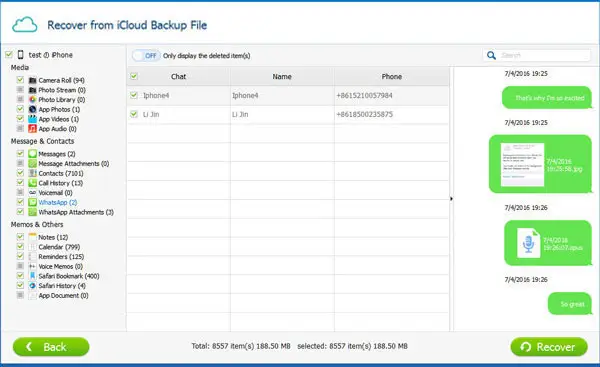Screen dimensions: 600x367
Task: Collapse the preview pane splitter arrow
Action: pos(452,199)
